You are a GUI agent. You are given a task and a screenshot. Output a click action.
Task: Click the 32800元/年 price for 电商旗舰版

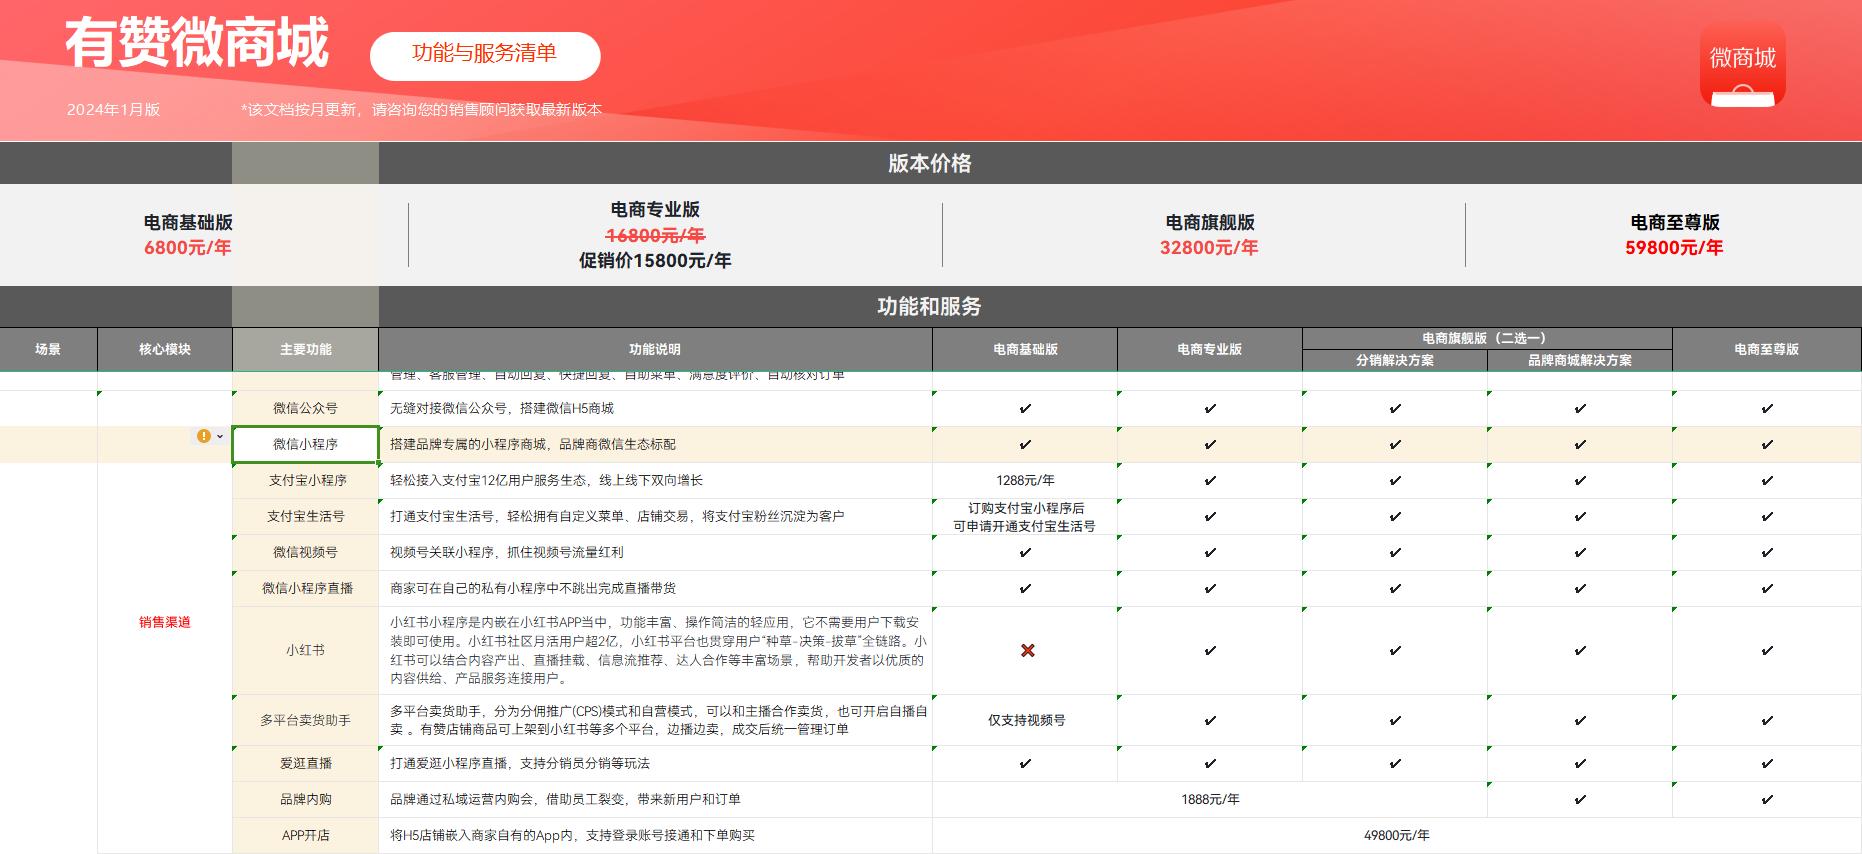pos(1209,247)
